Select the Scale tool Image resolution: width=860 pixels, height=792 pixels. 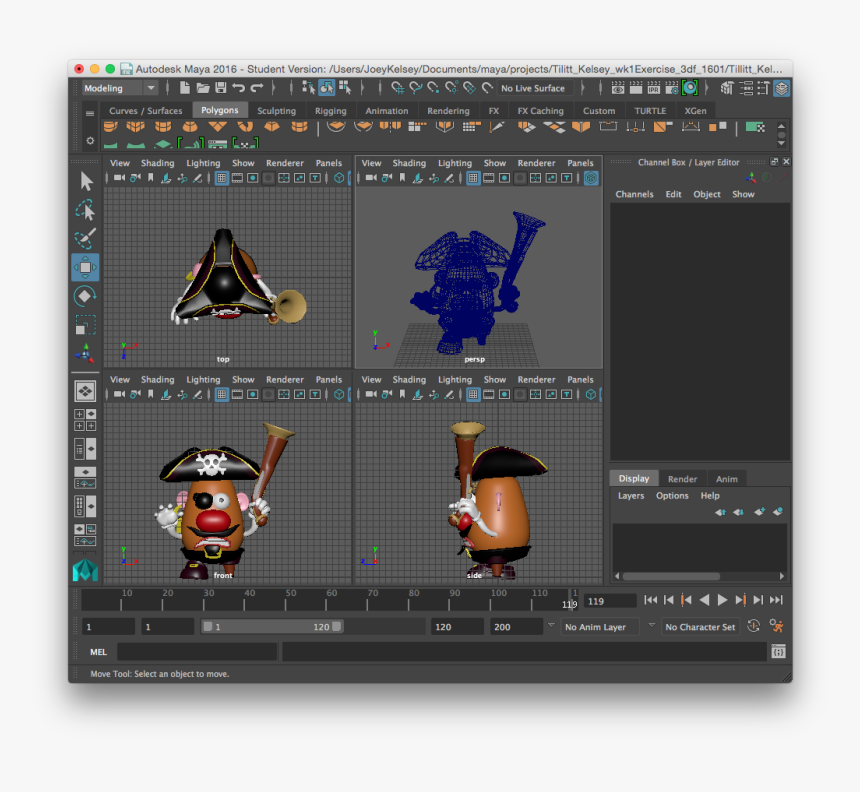[x=84, y=323]
